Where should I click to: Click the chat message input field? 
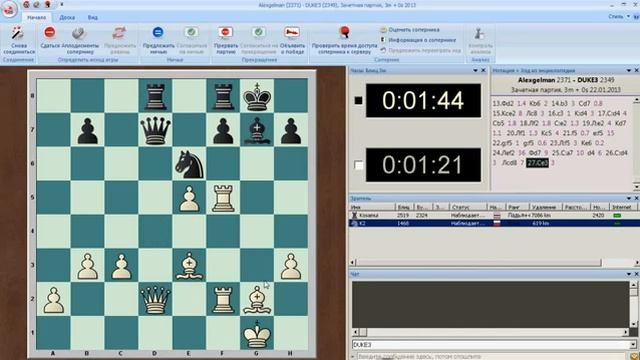492,356
